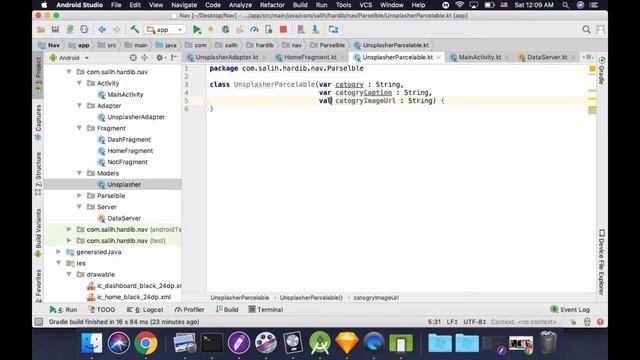Attach debugger to Android process icon

point(269,29)
